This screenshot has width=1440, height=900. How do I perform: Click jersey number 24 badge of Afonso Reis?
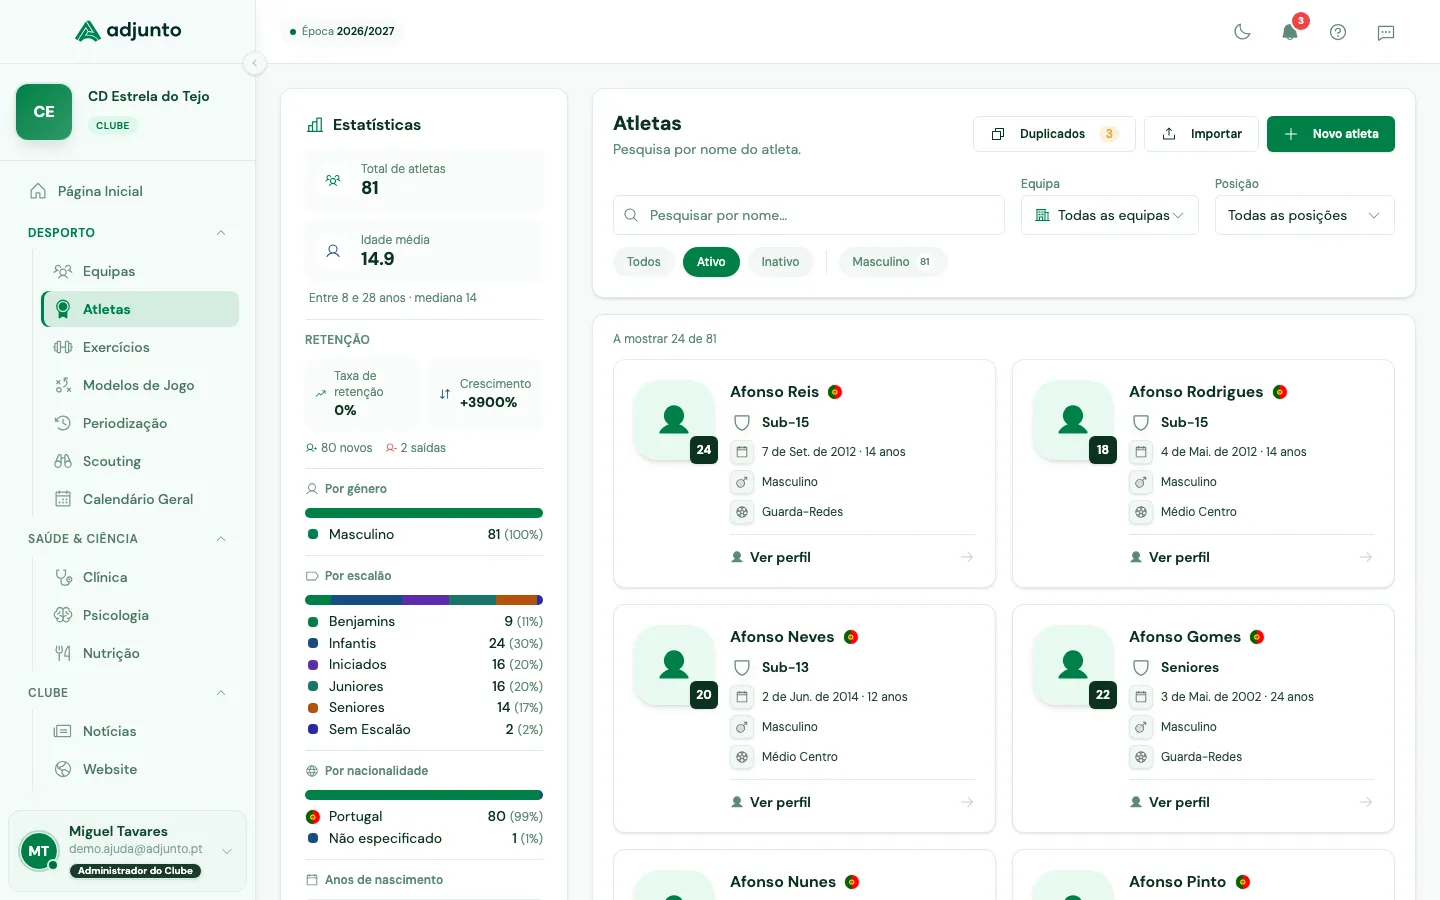(704, 450)
